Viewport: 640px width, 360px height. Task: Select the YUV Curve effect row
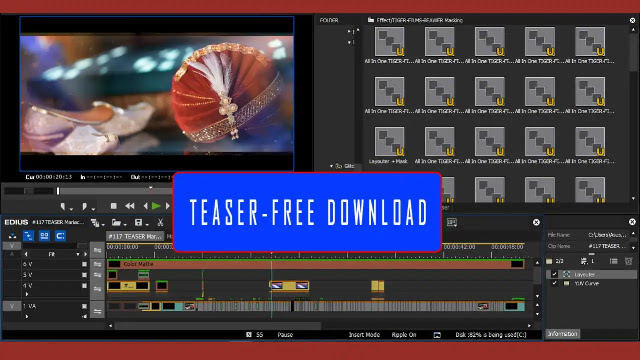pos(591,283)
